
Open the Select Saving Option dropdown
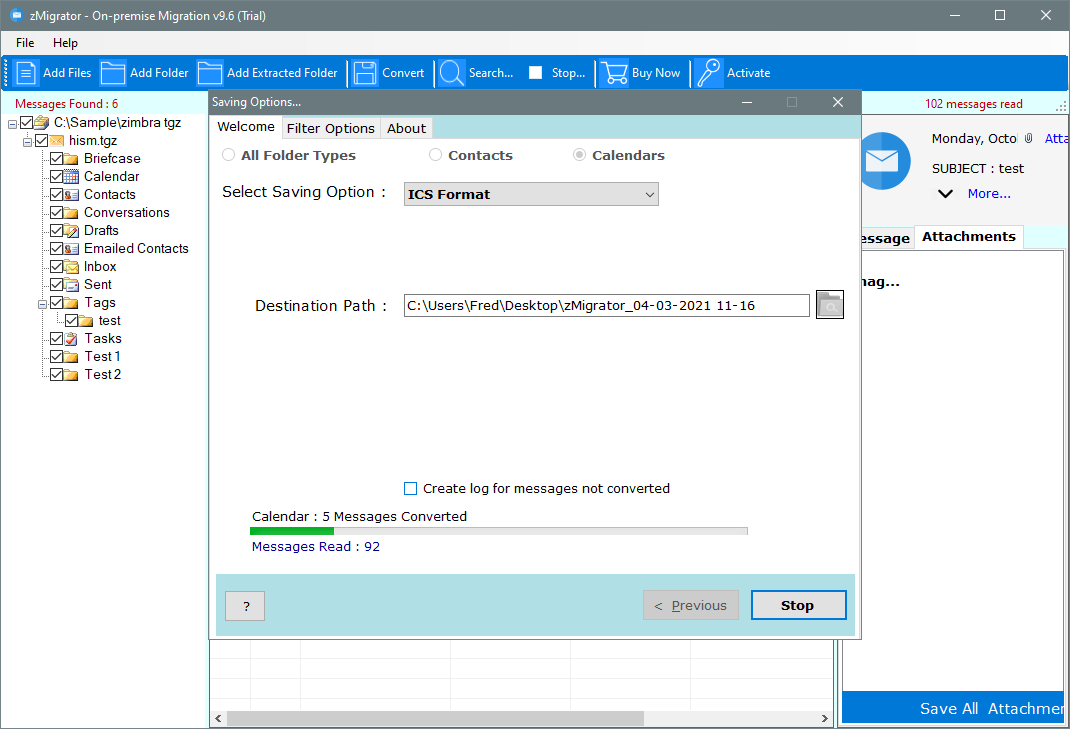click(531, 194)
